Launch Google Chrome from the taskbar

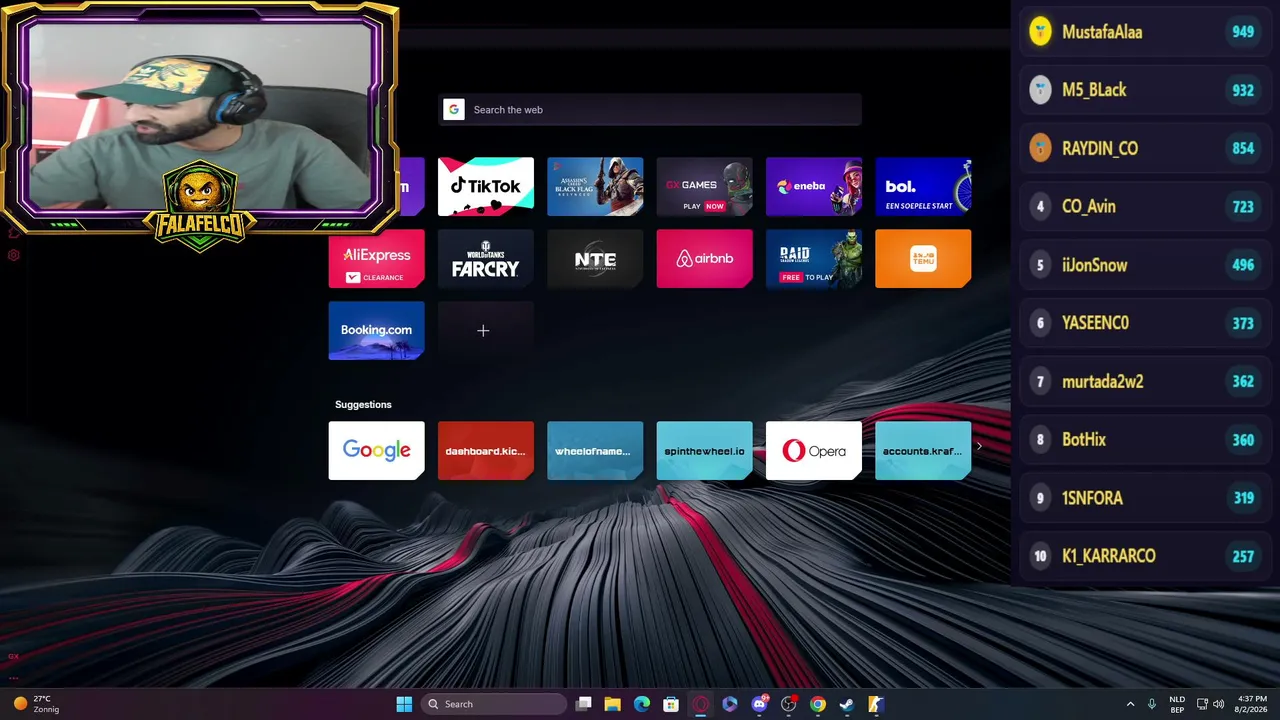(818, 704)
